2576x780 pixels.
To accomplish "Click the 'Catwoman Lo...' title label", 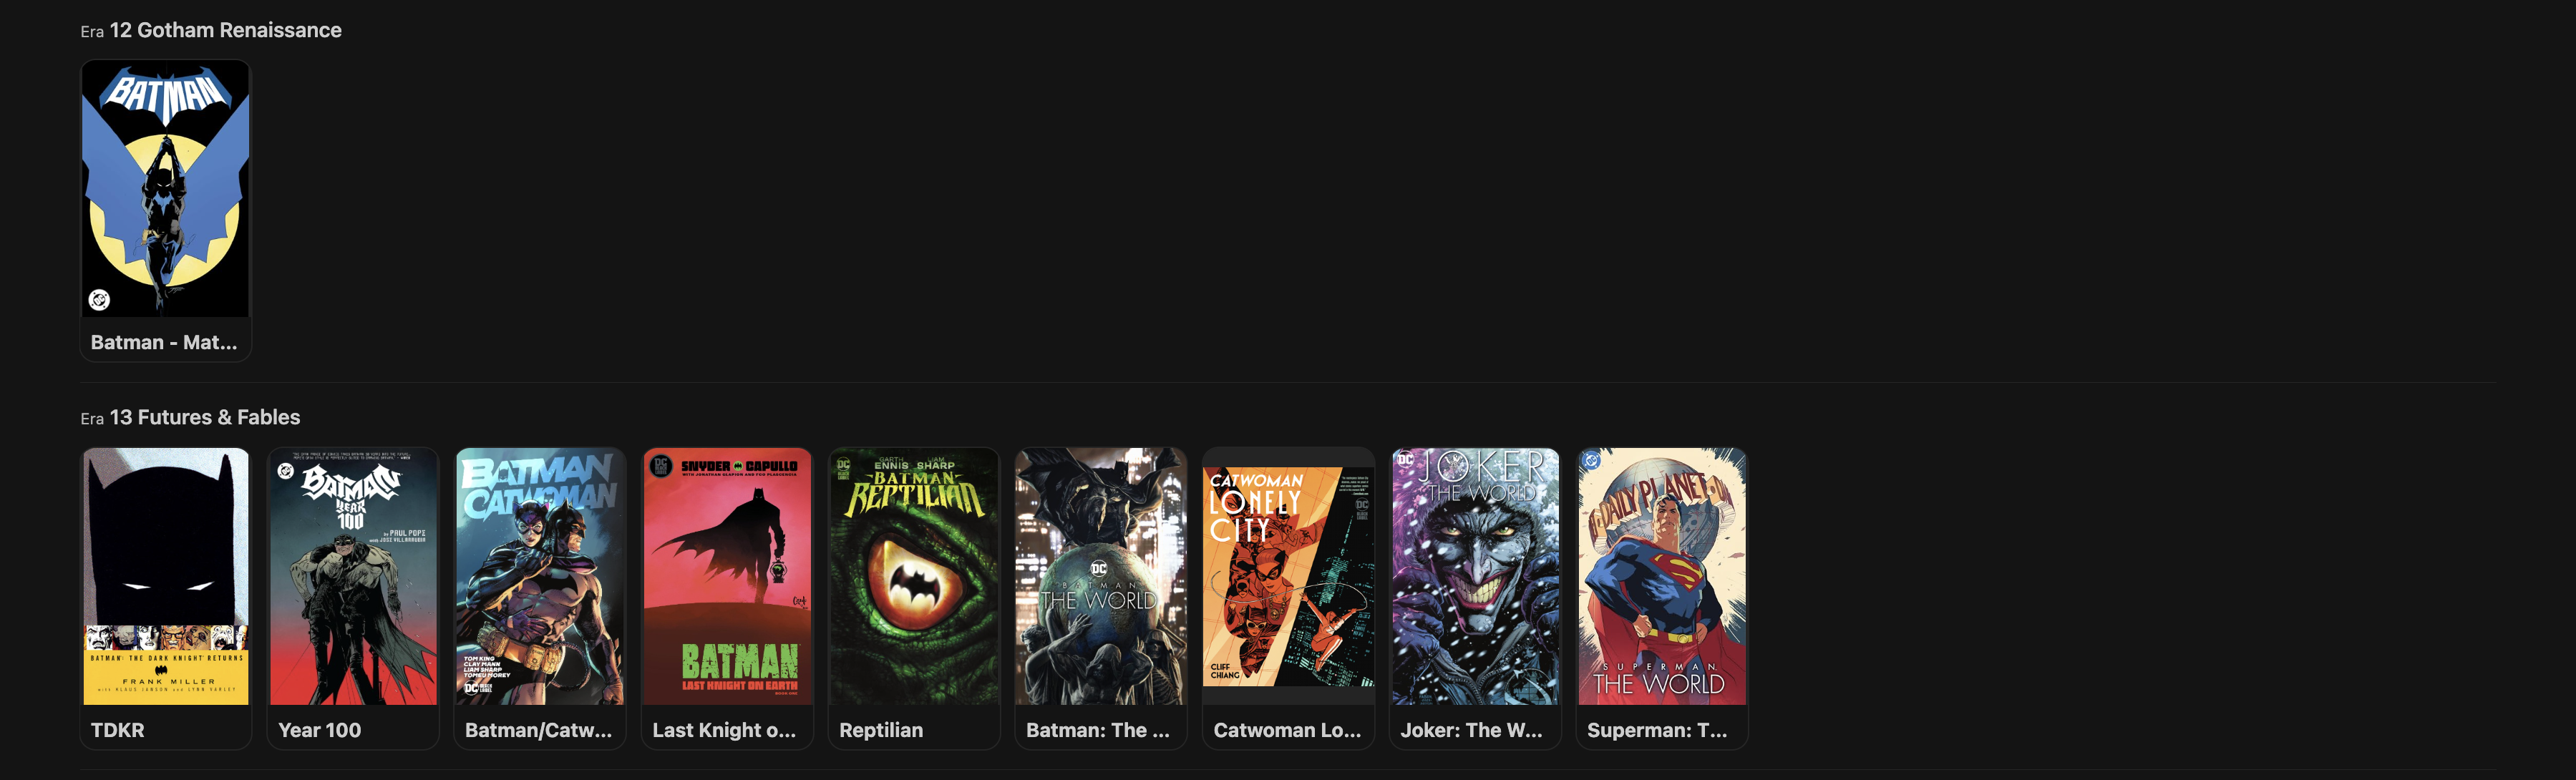I will click(x=1287, y=730).
